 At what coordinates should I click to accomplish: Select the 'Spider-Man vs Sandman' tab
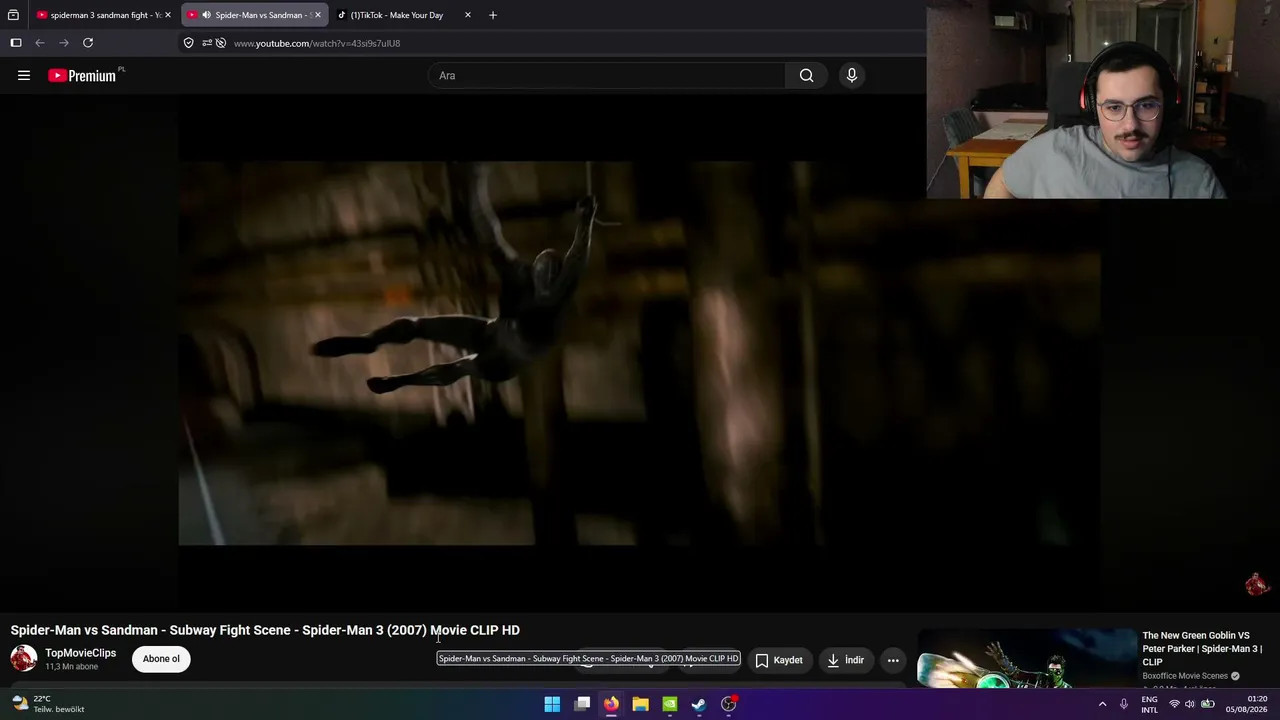[x=256, y=15]
